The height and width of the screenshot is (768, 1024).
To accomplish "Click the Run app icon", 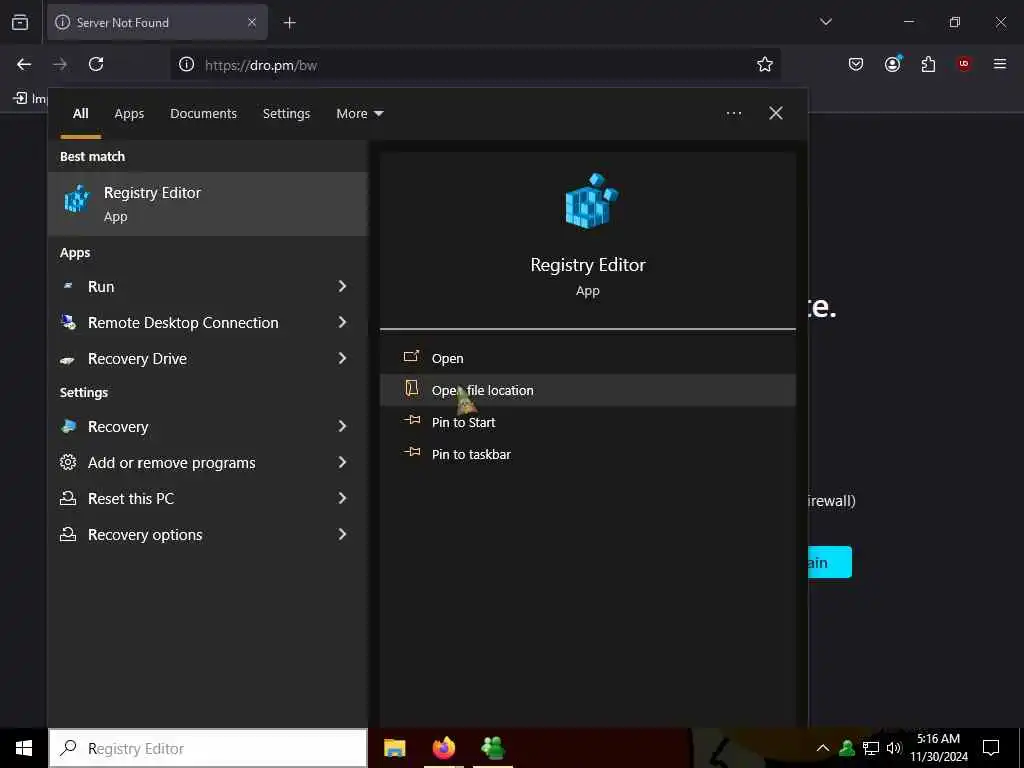I will point(68,286).
